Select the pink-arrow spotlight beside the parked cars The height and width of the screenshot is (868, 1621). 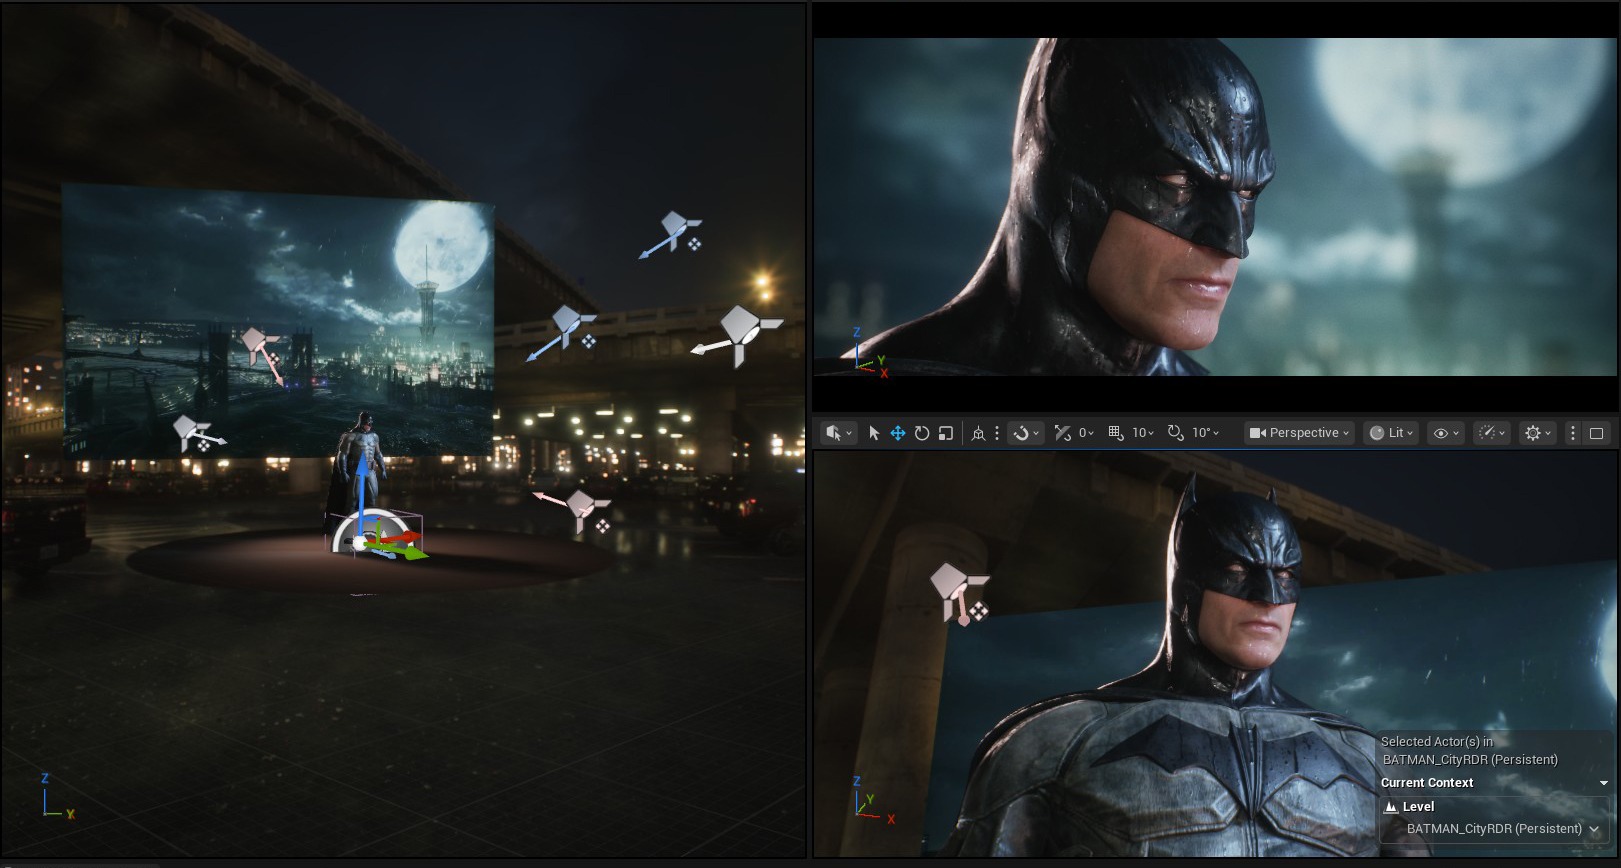click(x=582, y=508)
